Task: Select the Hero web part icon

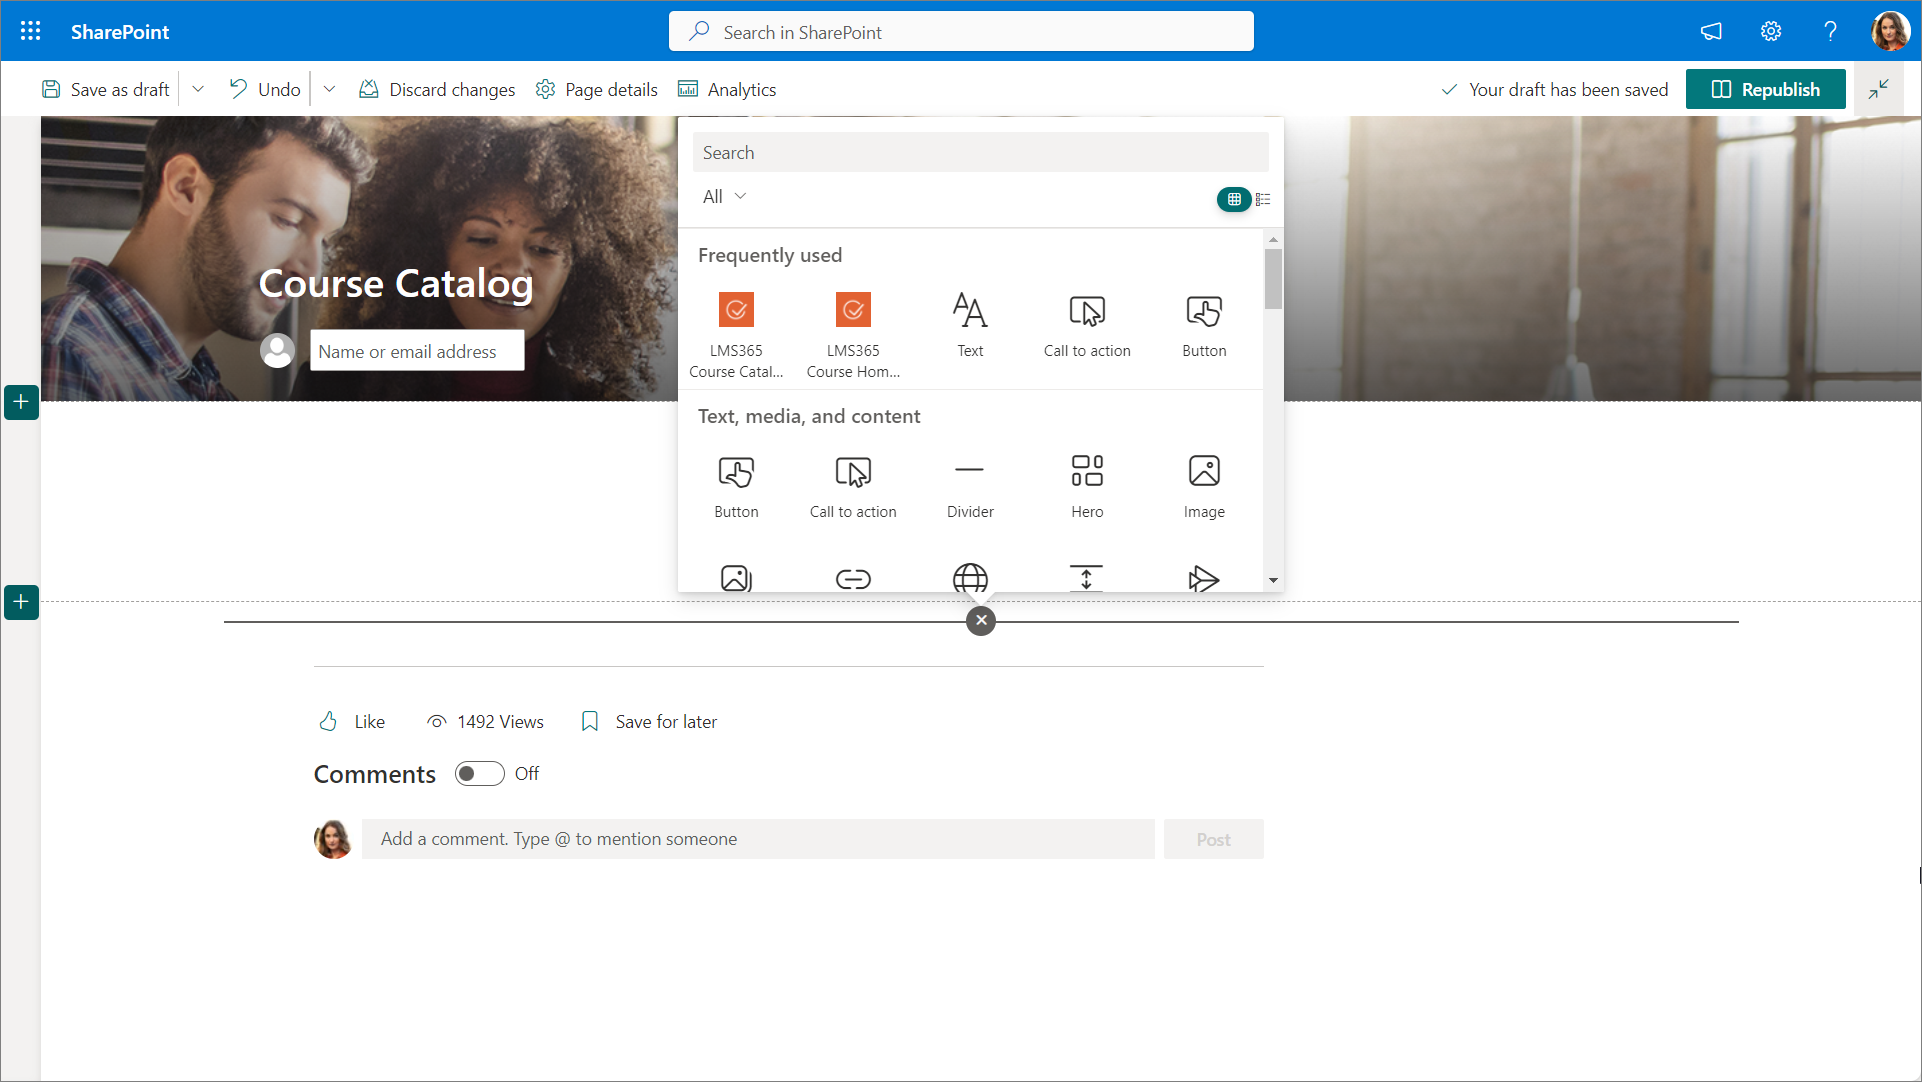Action: [1087, 471]
